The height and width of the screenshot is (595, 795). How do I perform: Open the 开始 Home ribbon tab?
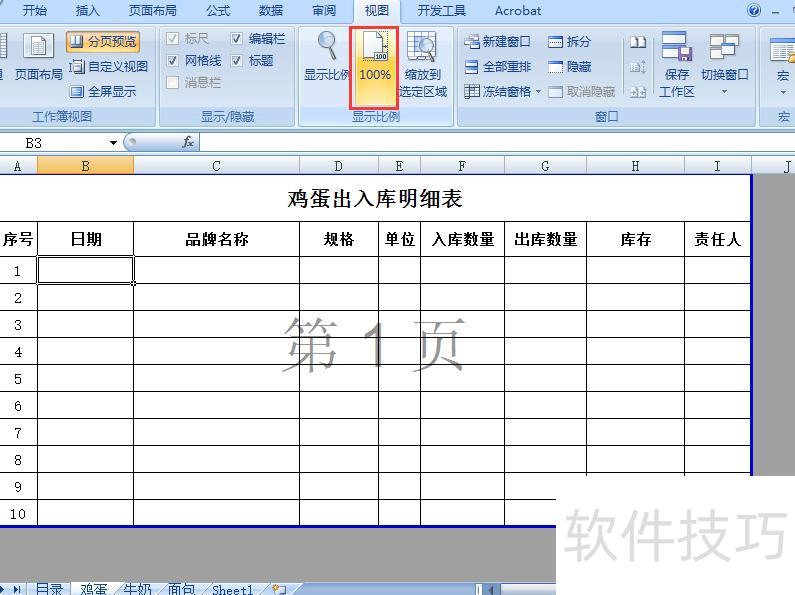(34, 11)
